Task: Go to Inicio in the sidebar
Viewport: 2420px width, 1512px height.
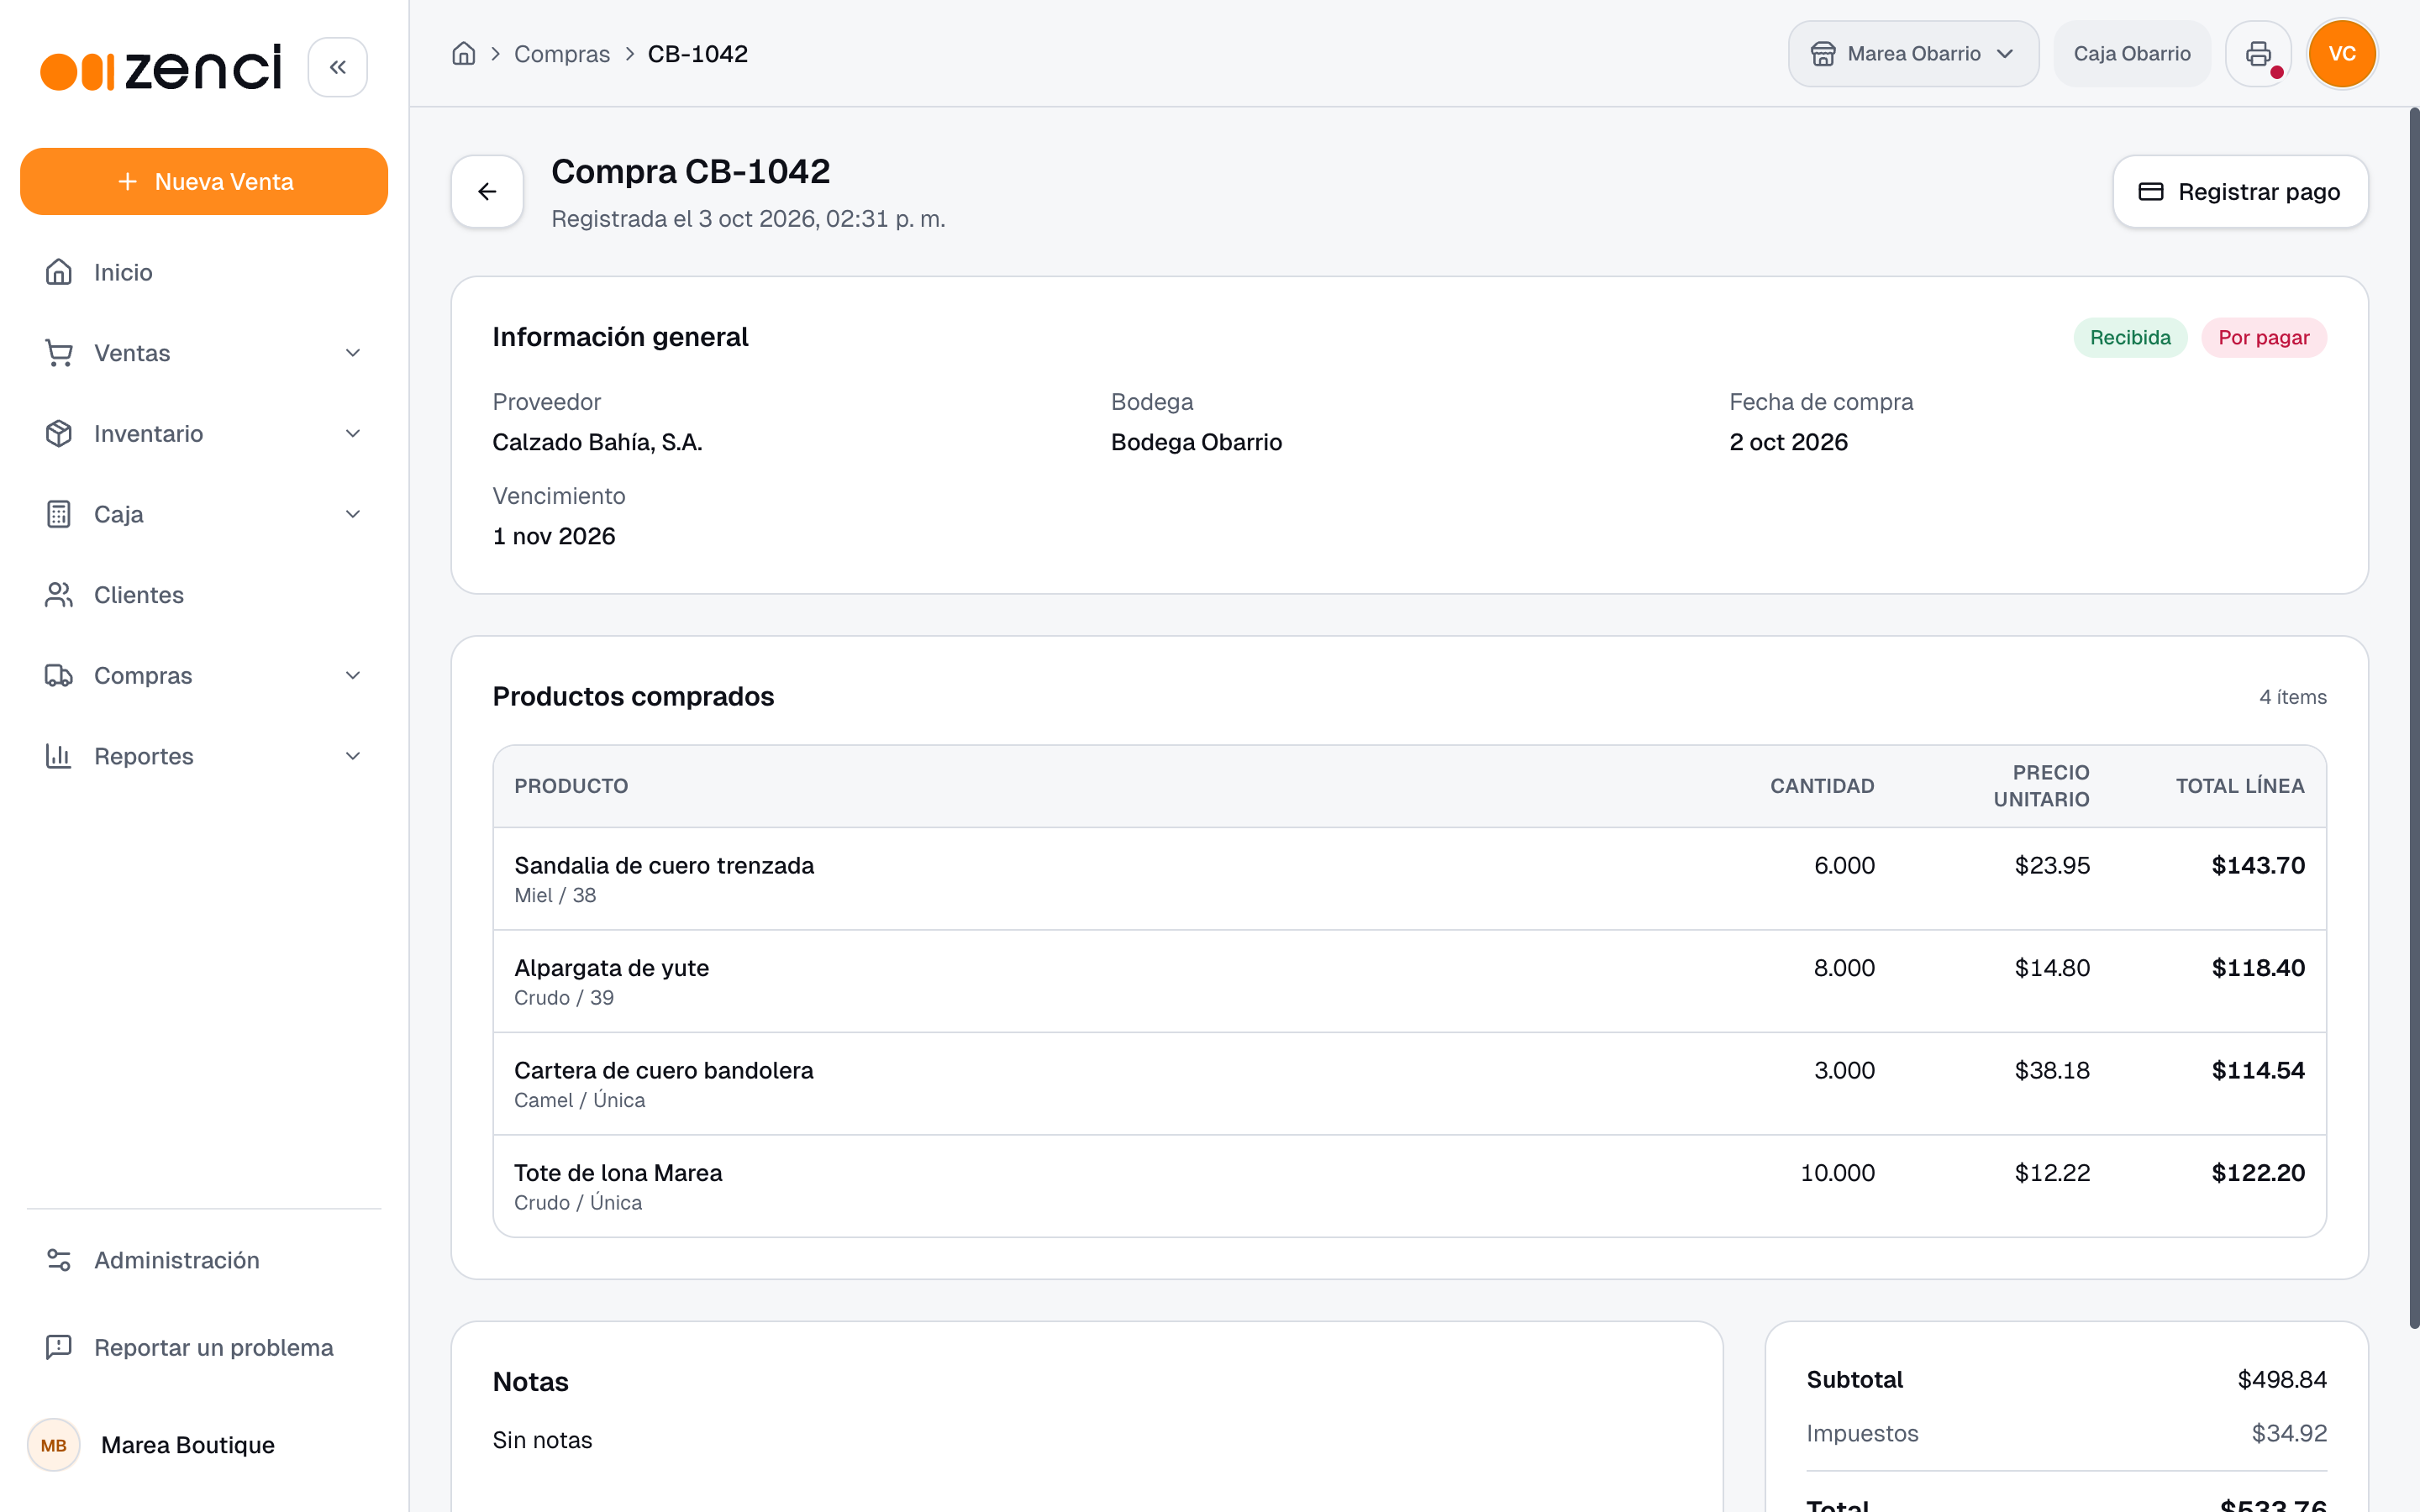Action: [204, 272]
